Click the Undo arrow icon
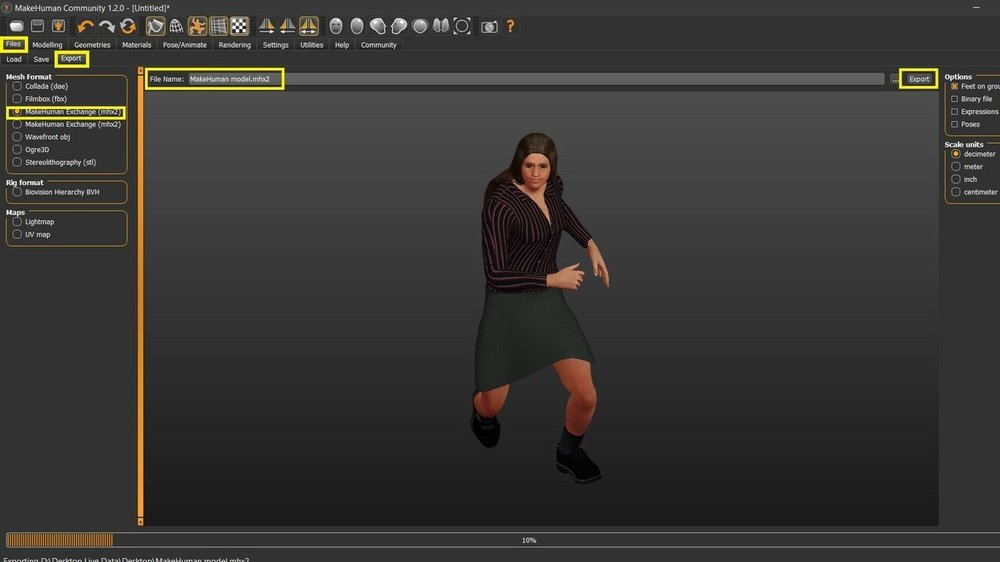The width and height of the screenshot is (1000, 562). coord(86,26)
